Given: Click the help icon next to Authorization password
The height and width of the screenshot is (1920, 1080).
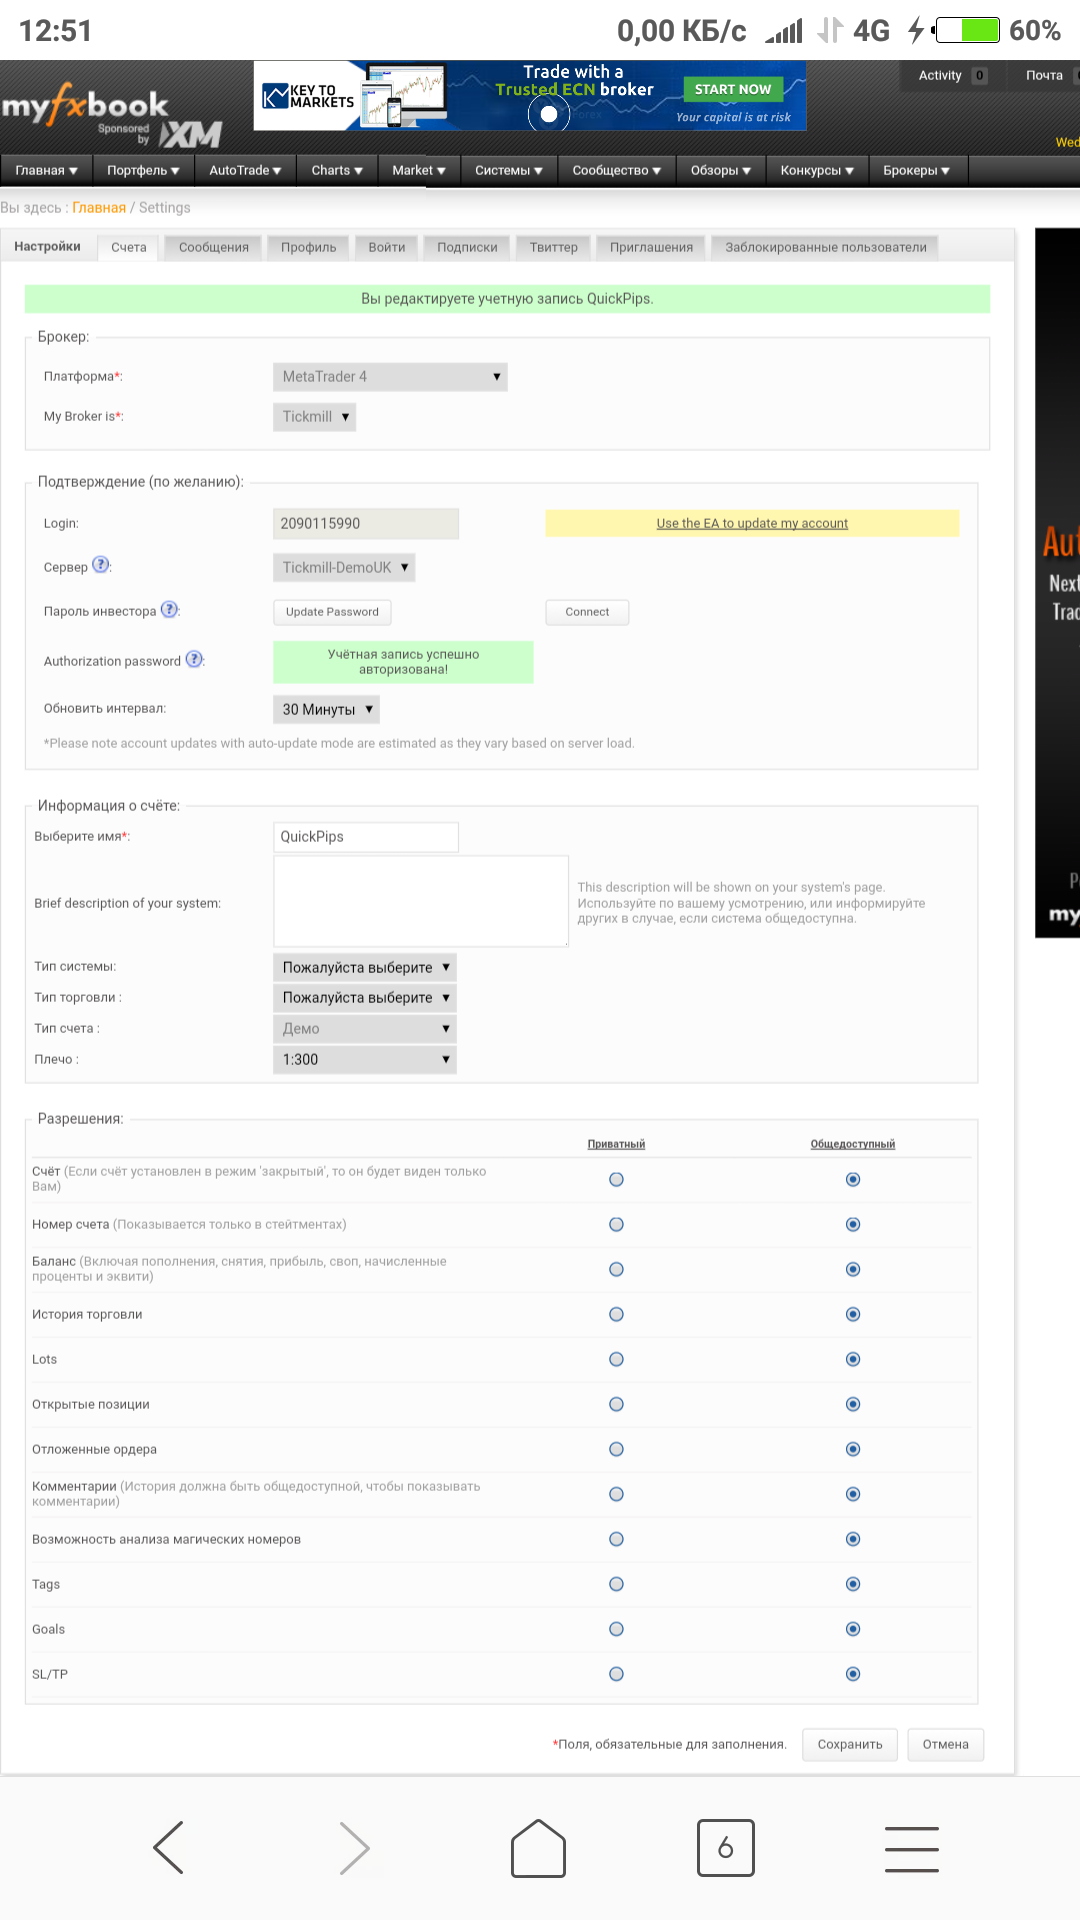Looking at the screenshot, I should 195,659.
